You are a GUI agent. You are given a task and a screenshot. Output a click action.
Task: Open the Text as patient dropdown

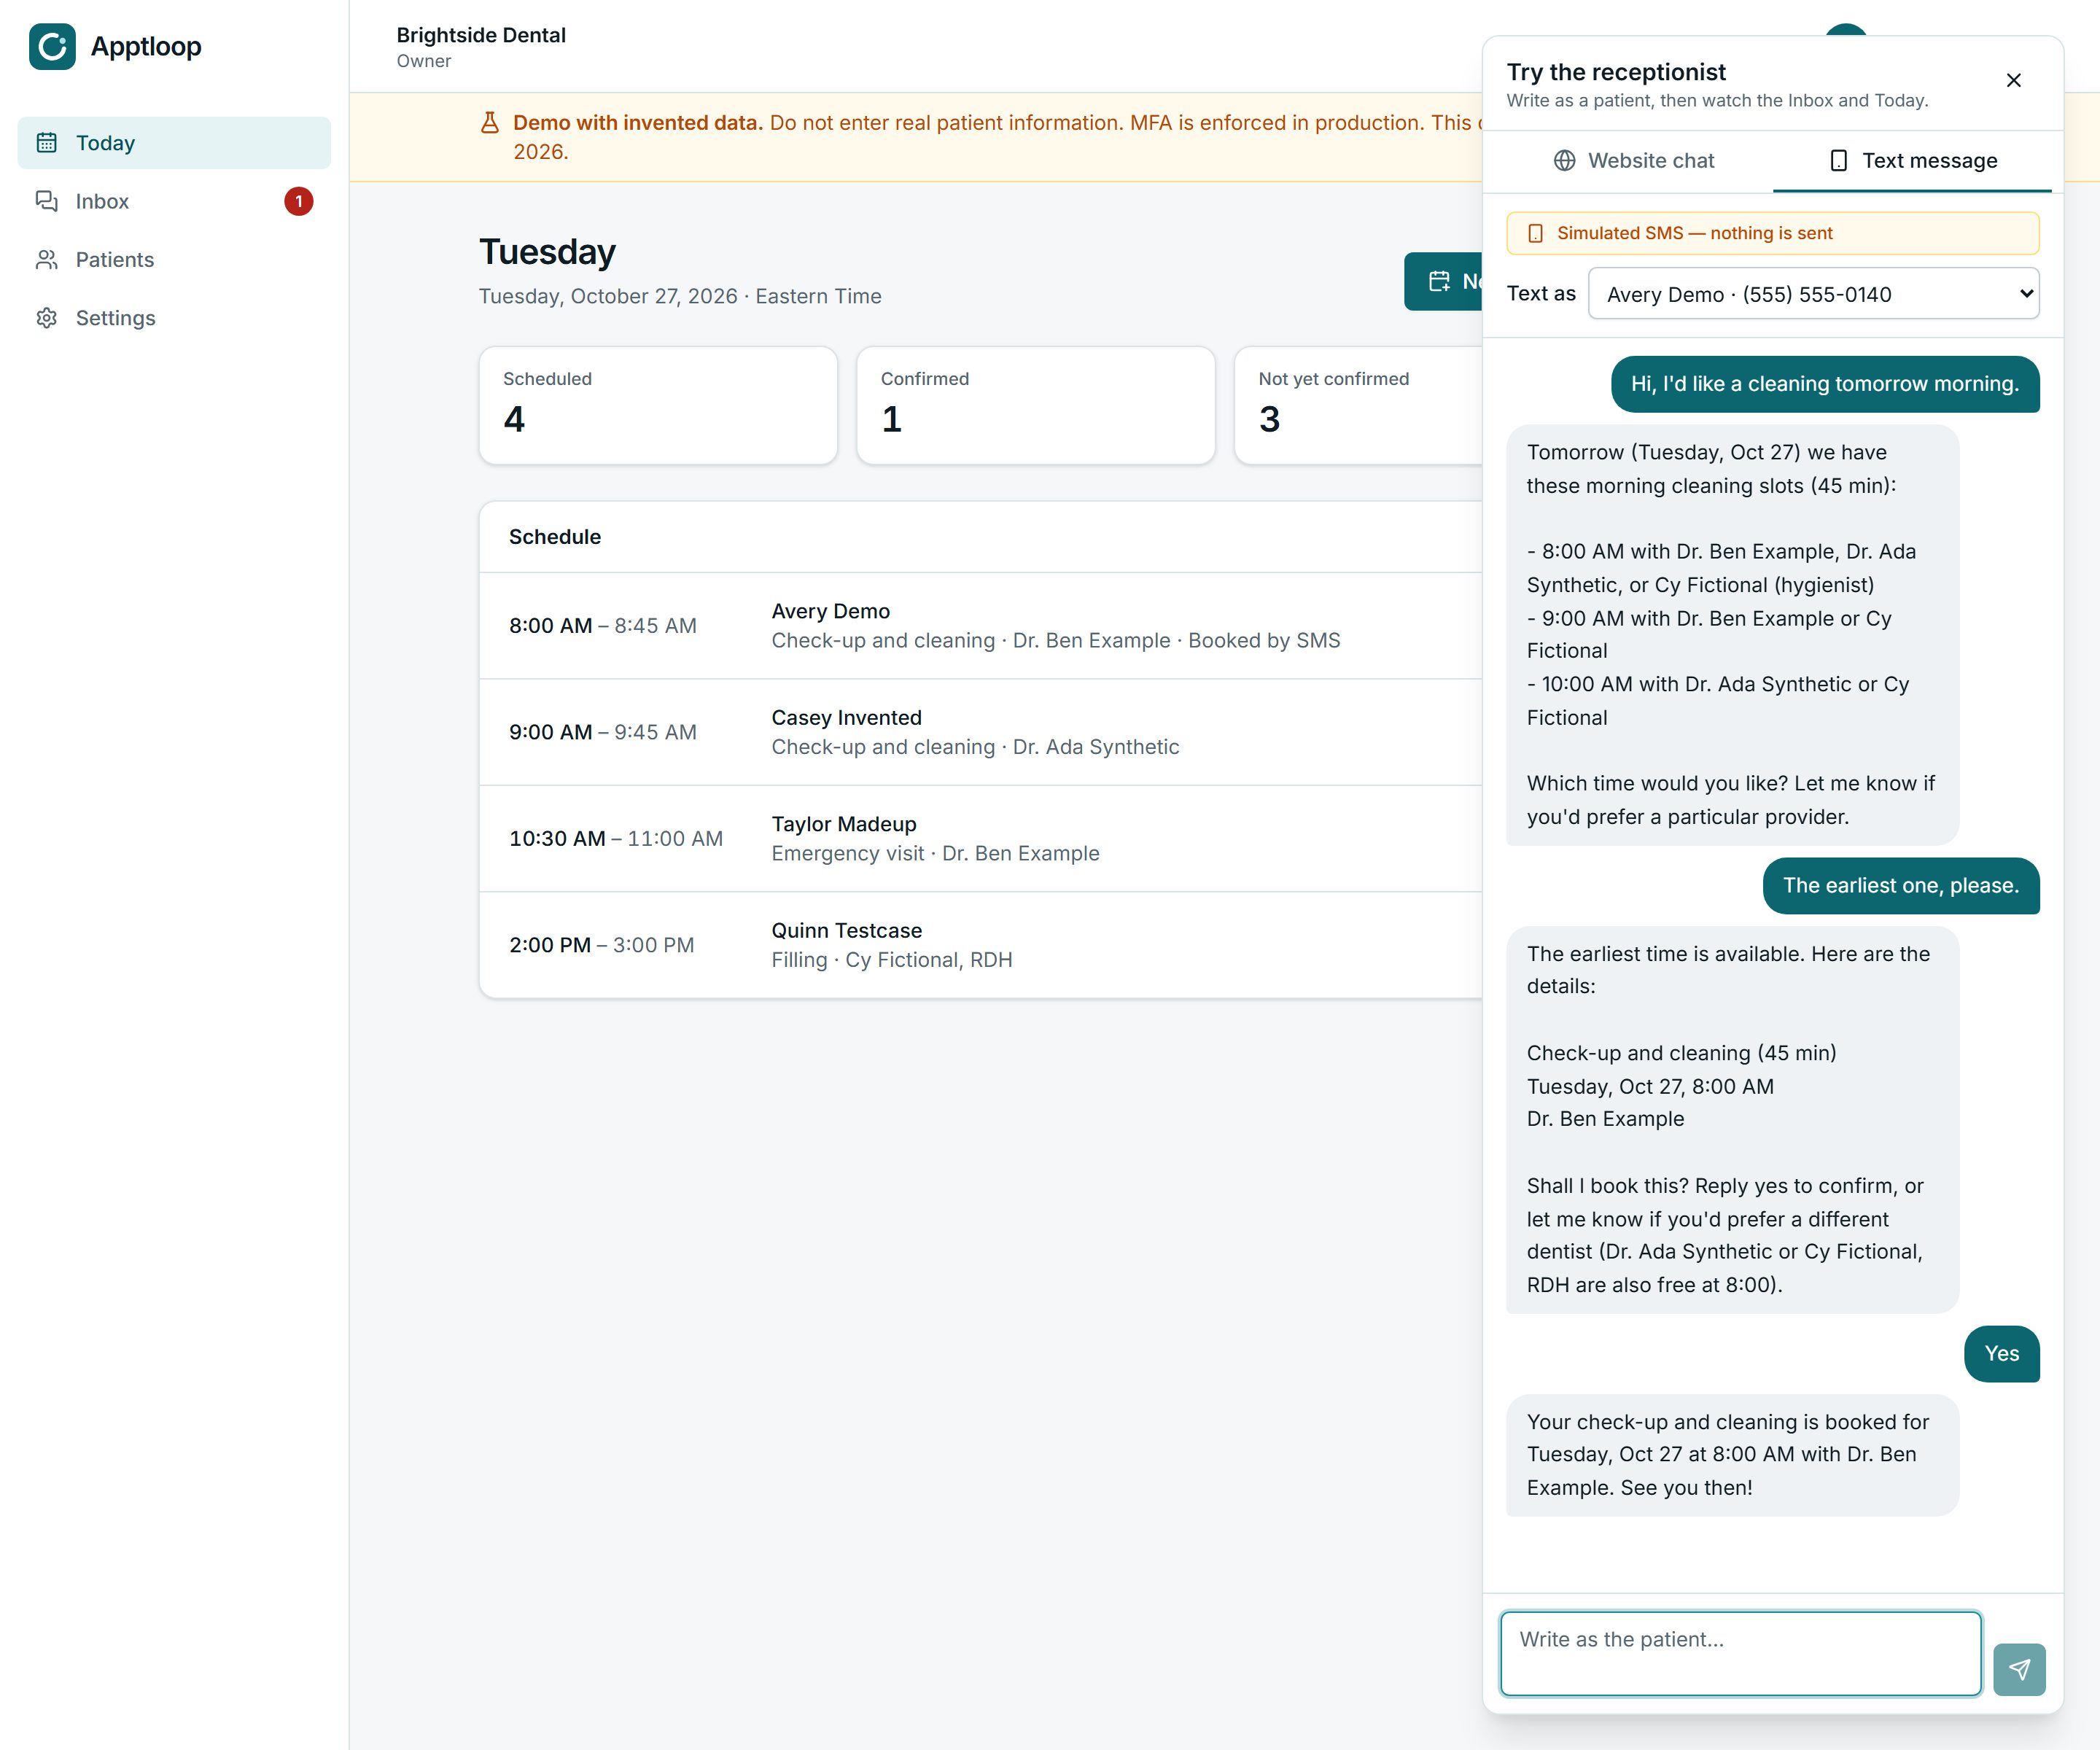coord(1813,294)
